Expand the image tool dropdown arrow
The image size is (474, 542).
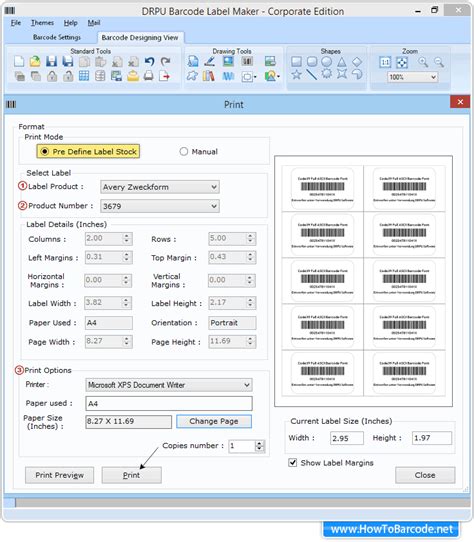click(x=278, y=76)
